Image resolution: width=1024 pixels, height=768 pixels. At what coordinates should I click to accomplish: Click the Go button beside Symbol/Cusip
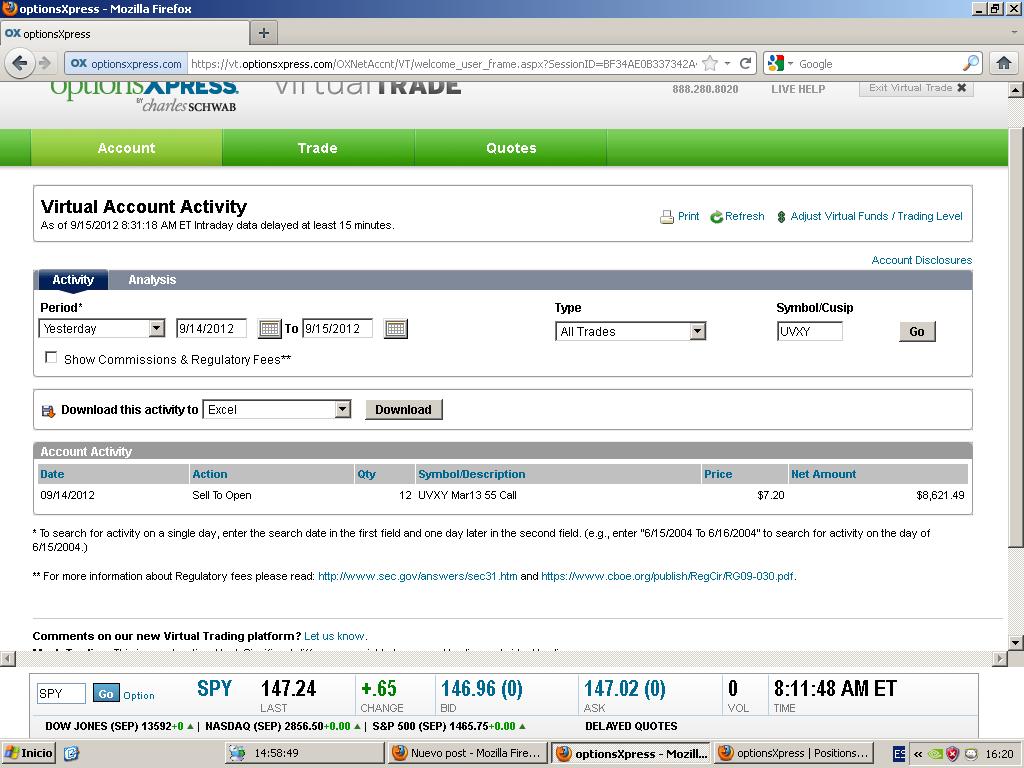point(917,331)
